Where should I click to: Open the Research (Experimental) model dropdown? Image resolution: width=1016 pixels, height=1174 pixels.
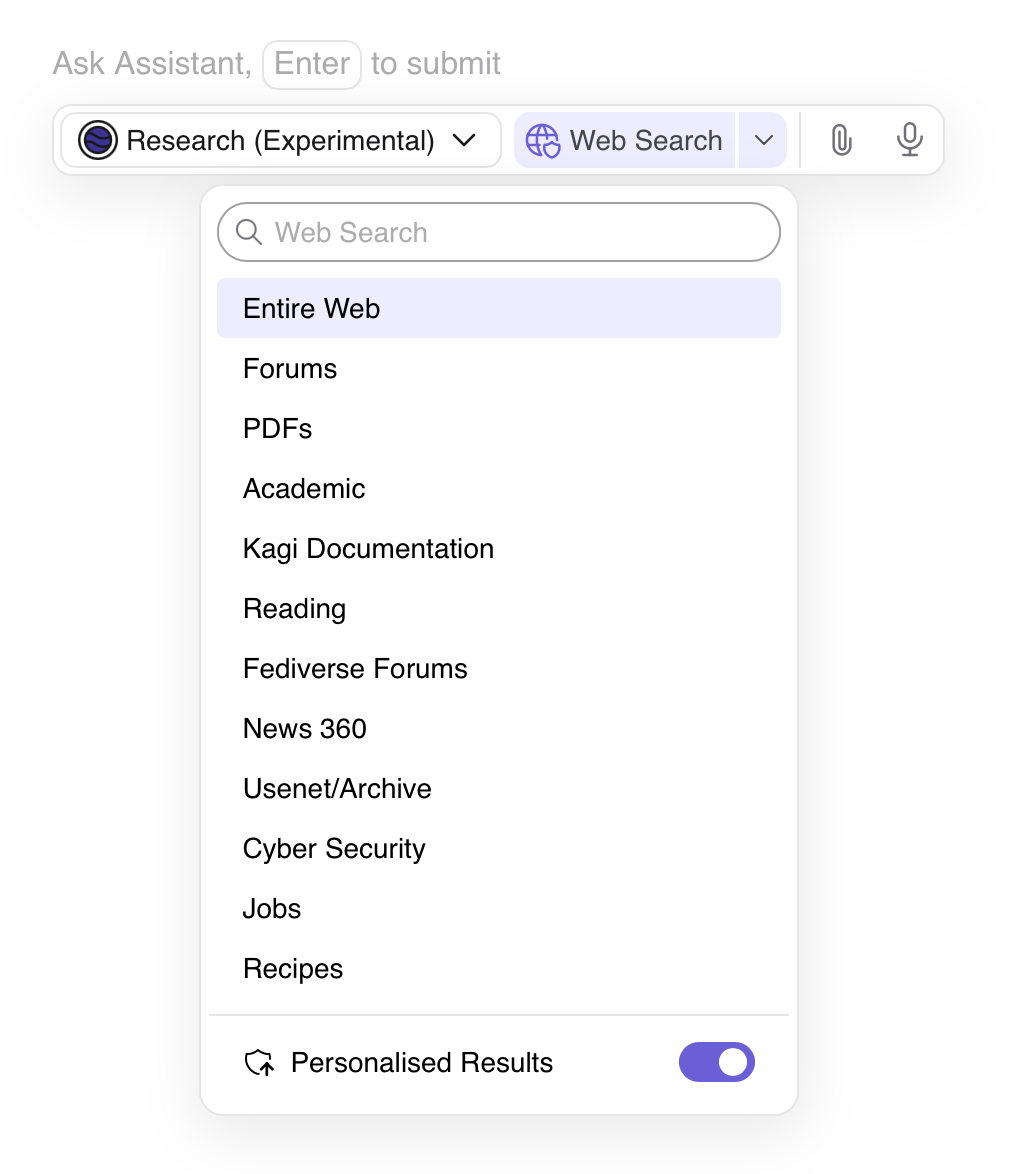click(279, 140)
